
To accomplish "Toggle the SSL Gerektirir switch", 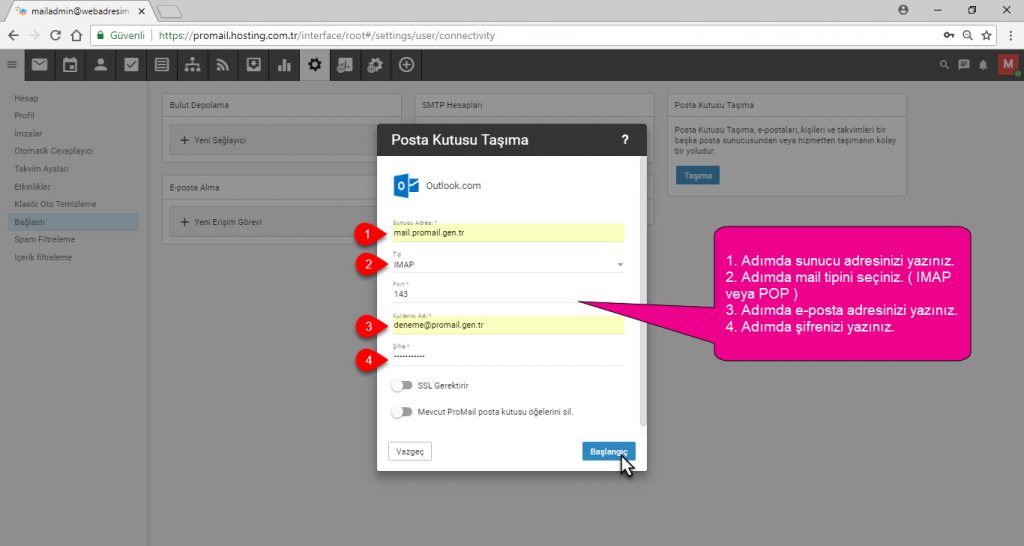I will tap(402, 385).
